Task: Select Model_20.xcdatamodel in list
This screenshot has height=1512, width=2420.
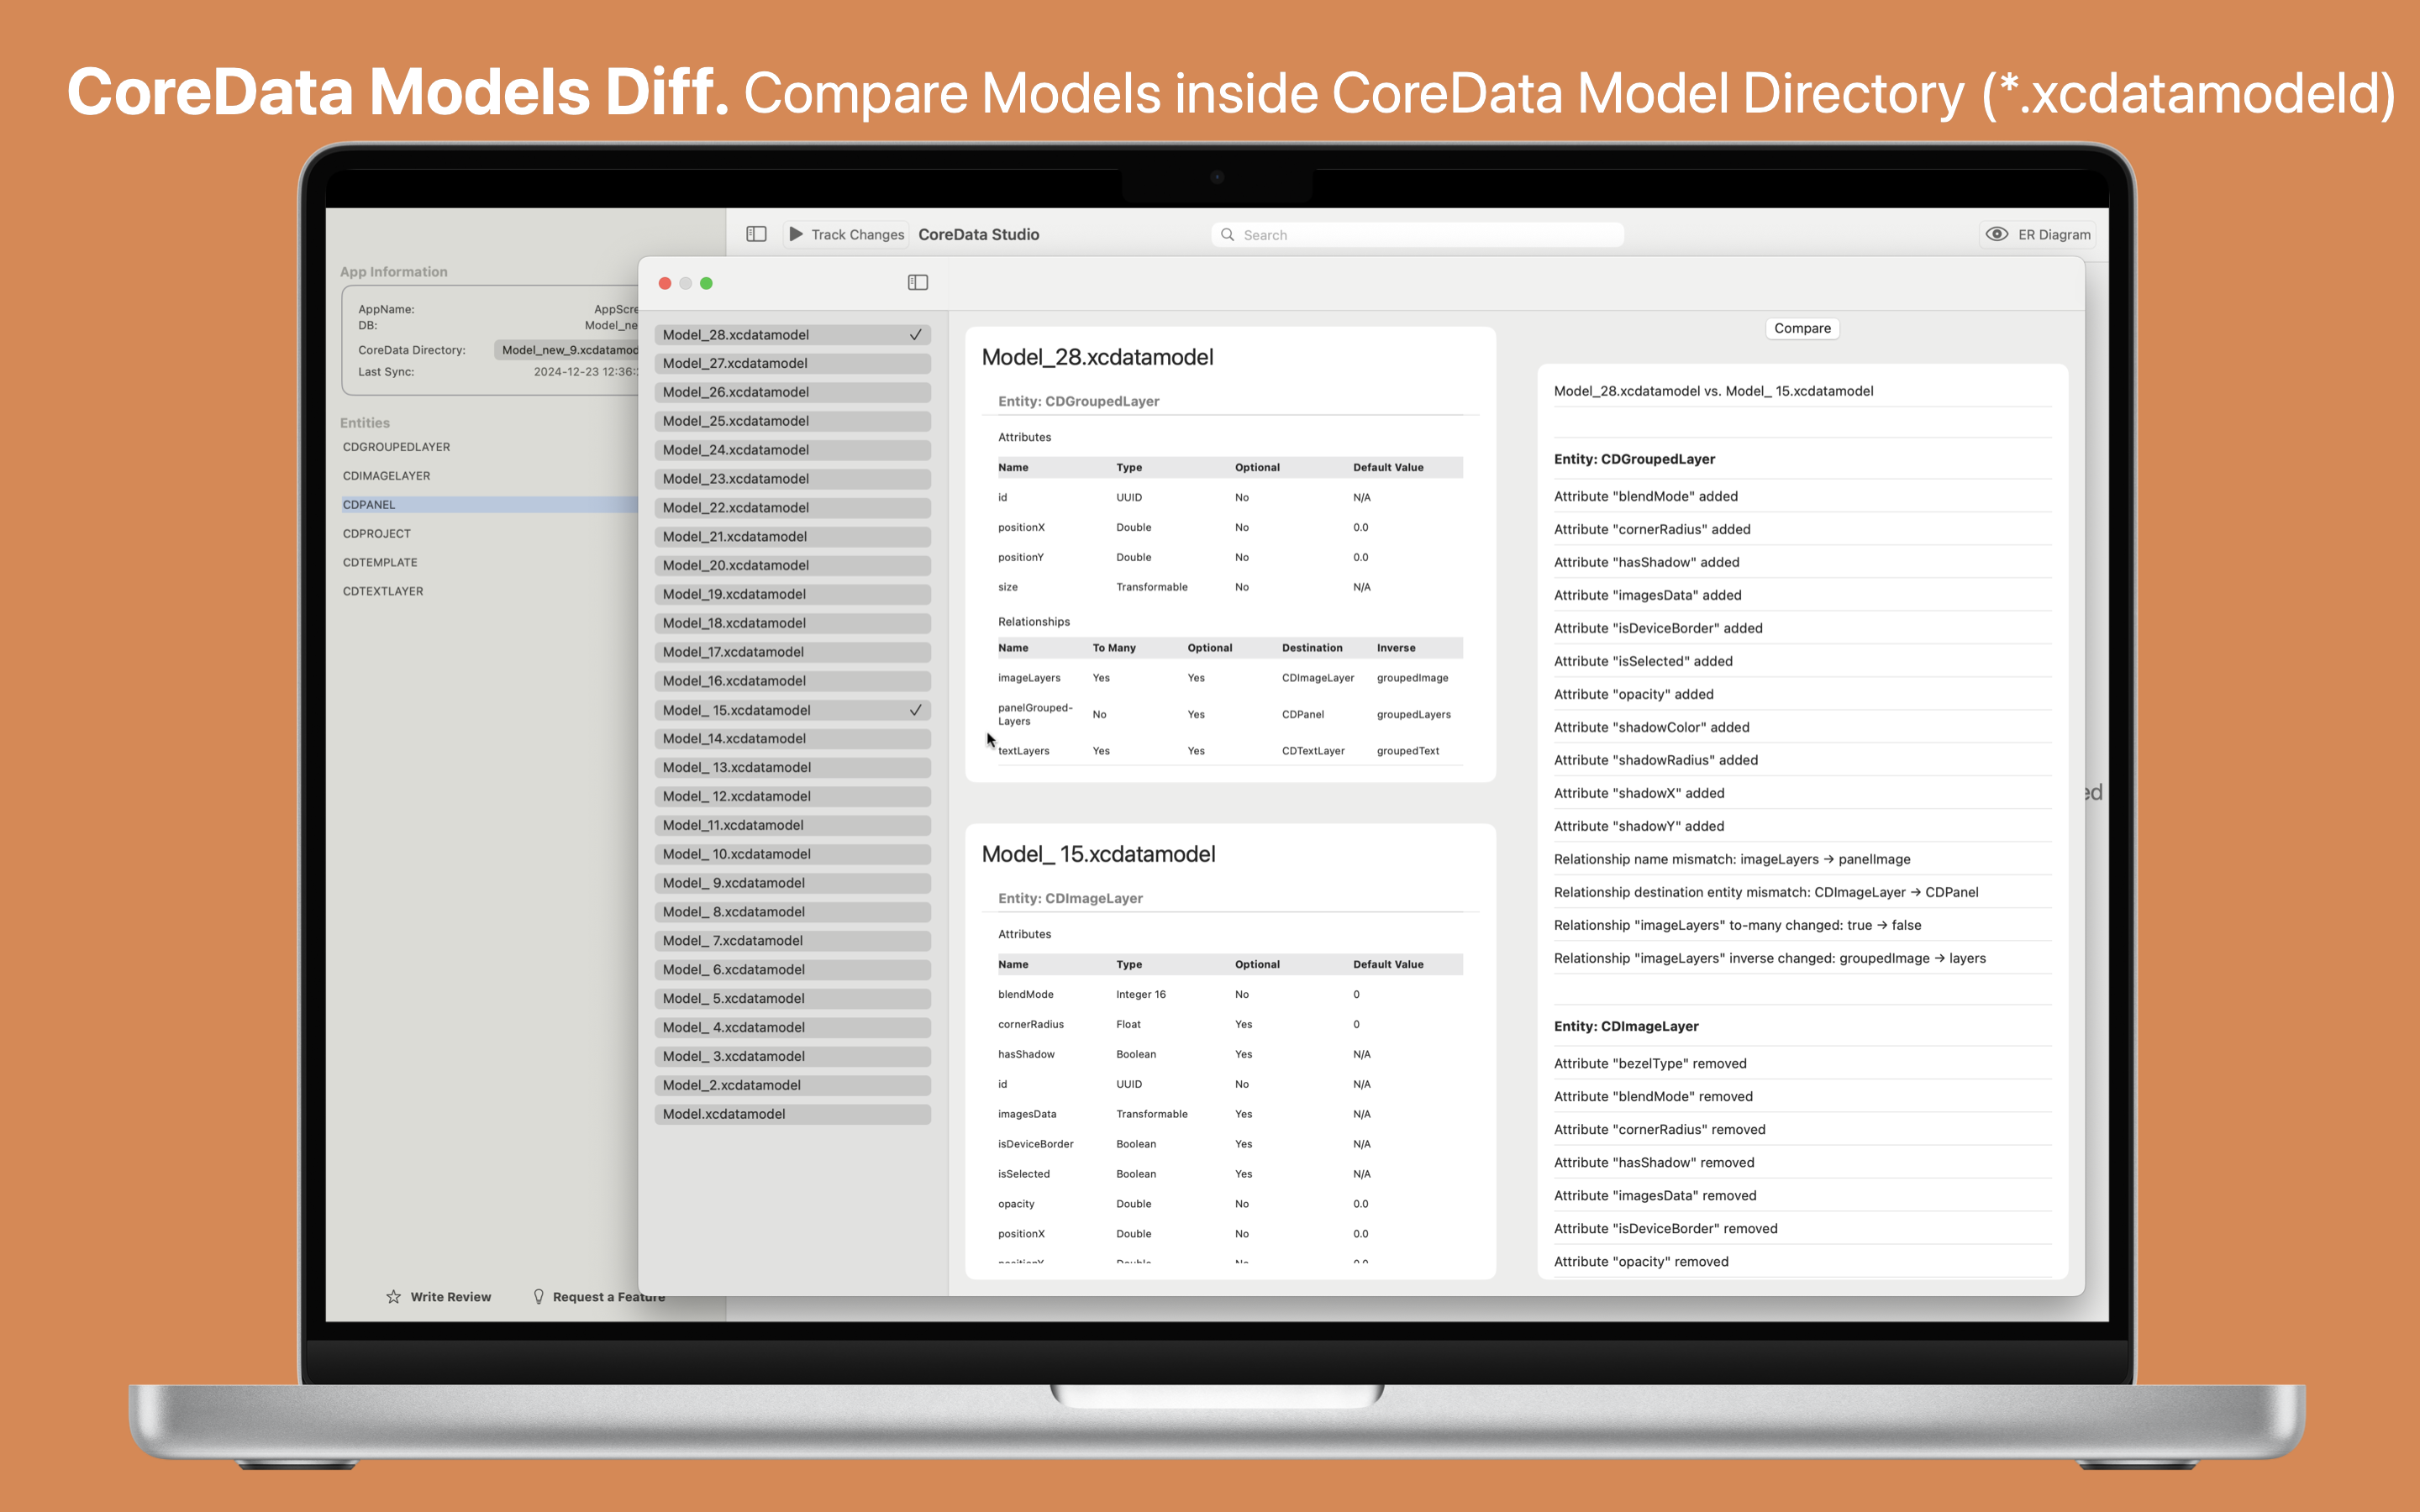Action: (x=792, y=566)
